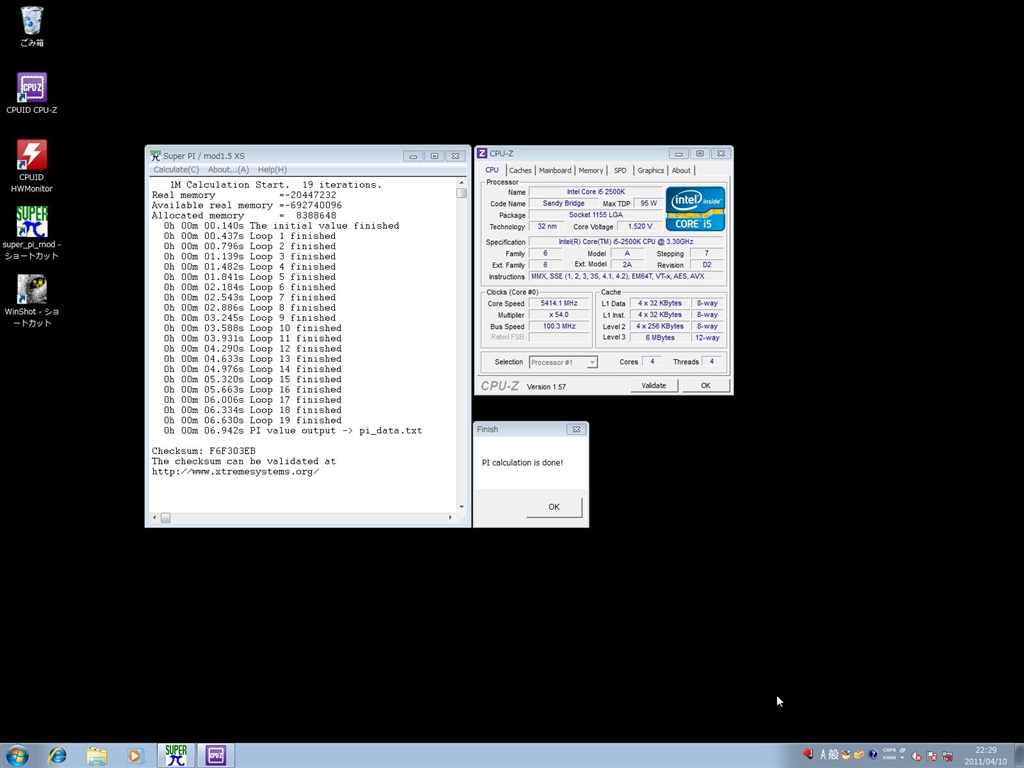Open the muted volume tray icon
Viewport: 1024px width, 768px height.
coord(916,756)
